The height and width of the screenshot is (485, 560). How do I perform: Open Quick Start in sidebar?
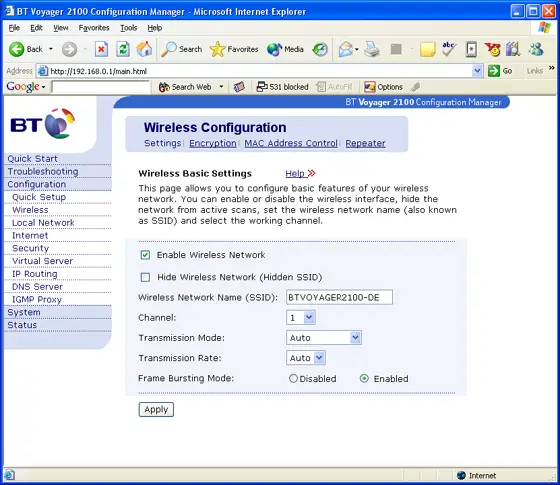[32, 159]
